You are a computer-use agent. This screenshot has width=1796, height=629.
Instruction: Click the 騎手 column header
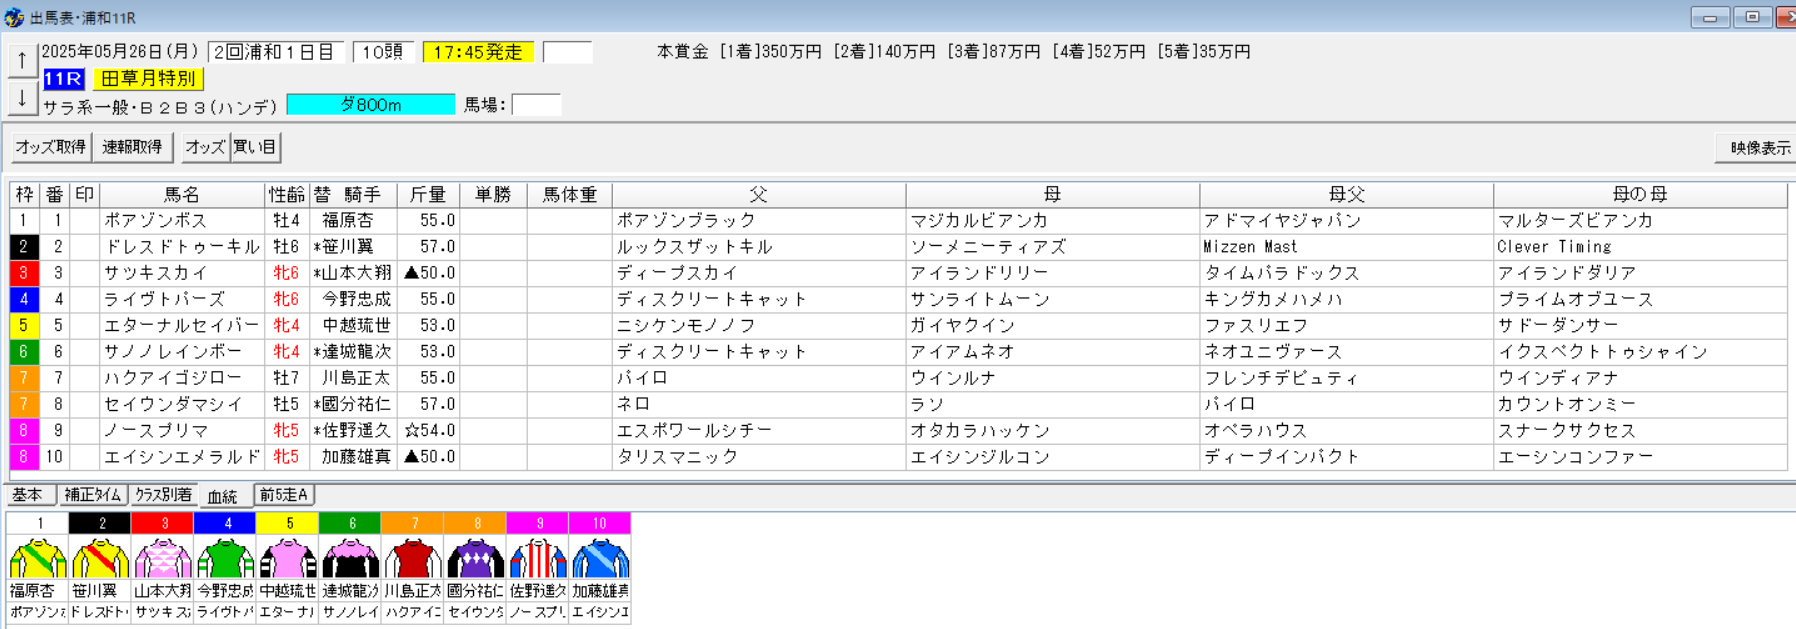[362, 195]
